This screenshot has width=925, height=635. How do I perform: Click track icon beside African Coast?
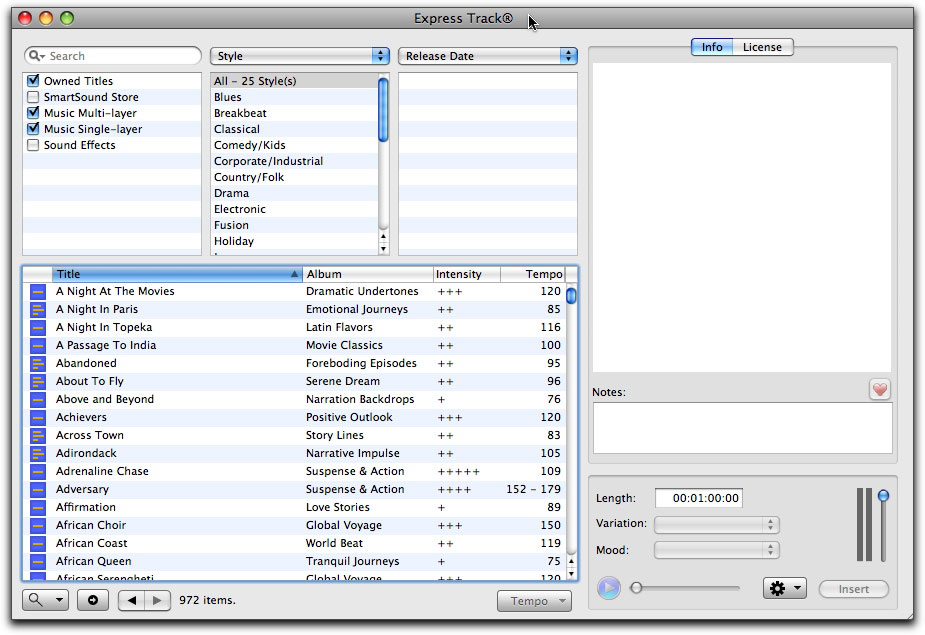pyautogui.click(x=38, y=544)
